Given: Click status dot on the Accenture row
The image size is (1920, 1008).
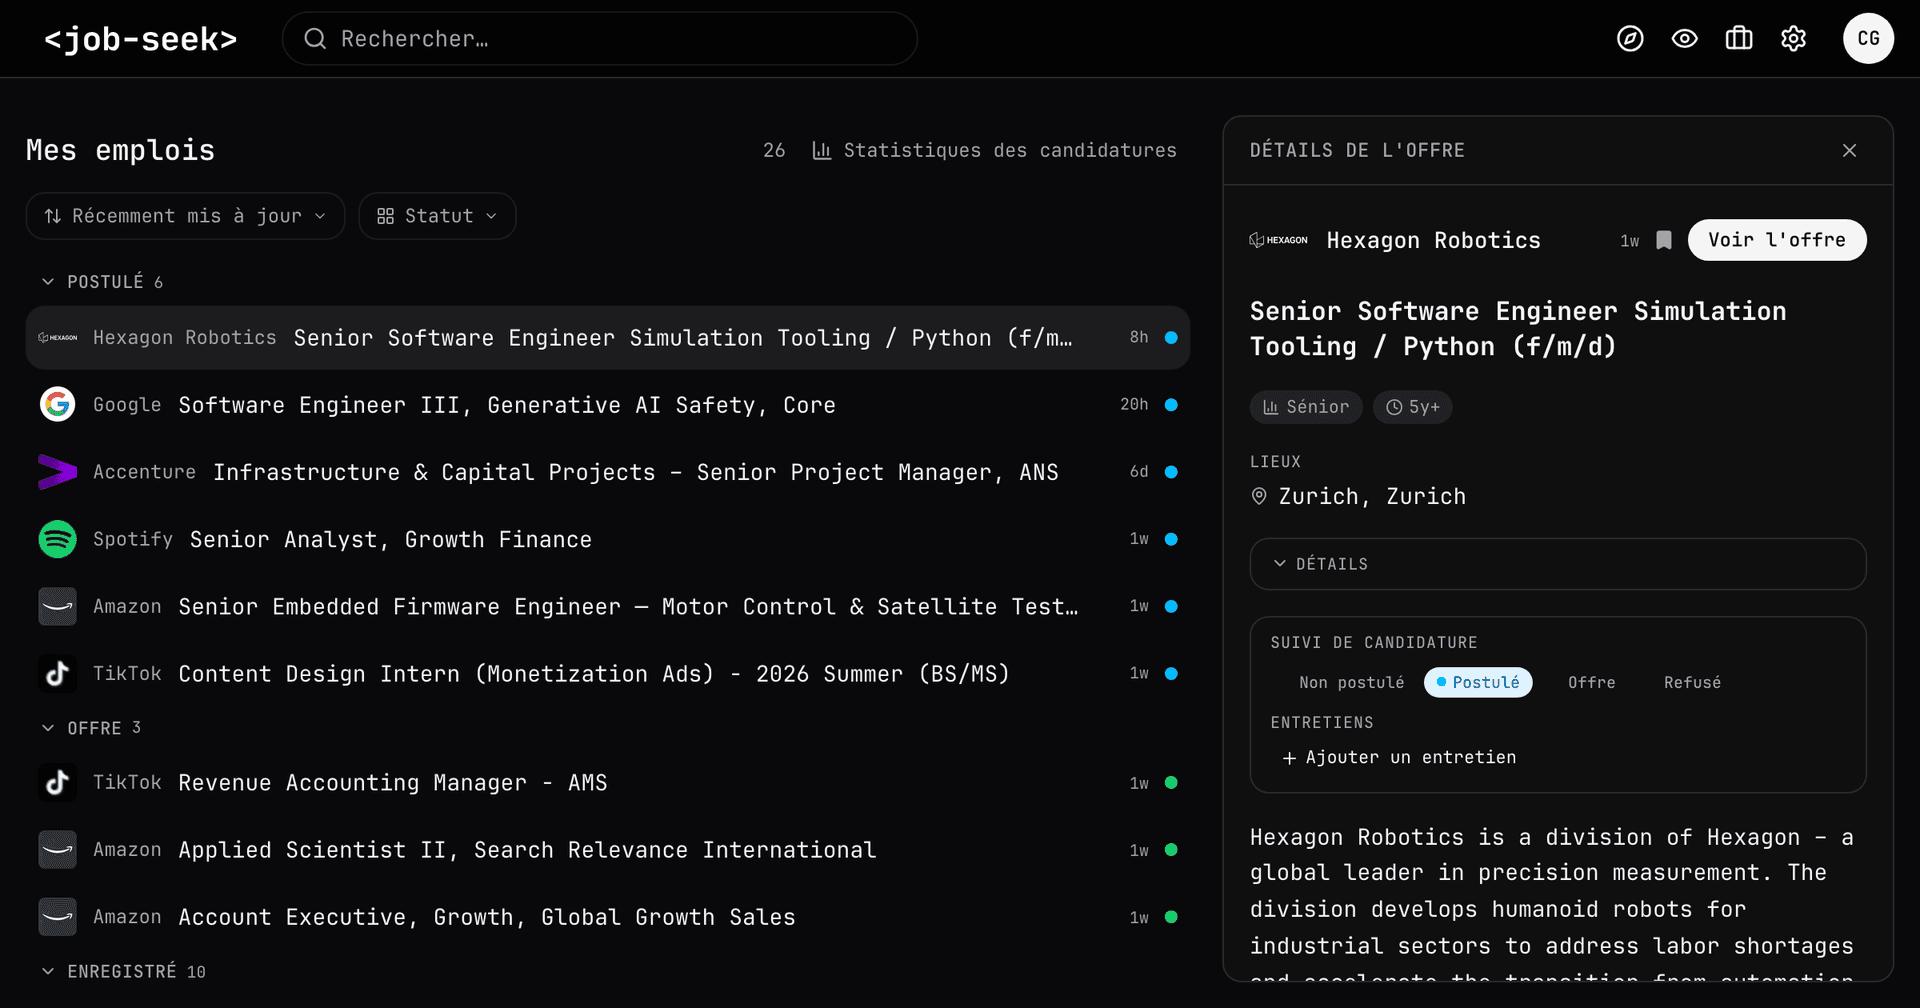Looking at the screenshot, I should [1171, 472].
